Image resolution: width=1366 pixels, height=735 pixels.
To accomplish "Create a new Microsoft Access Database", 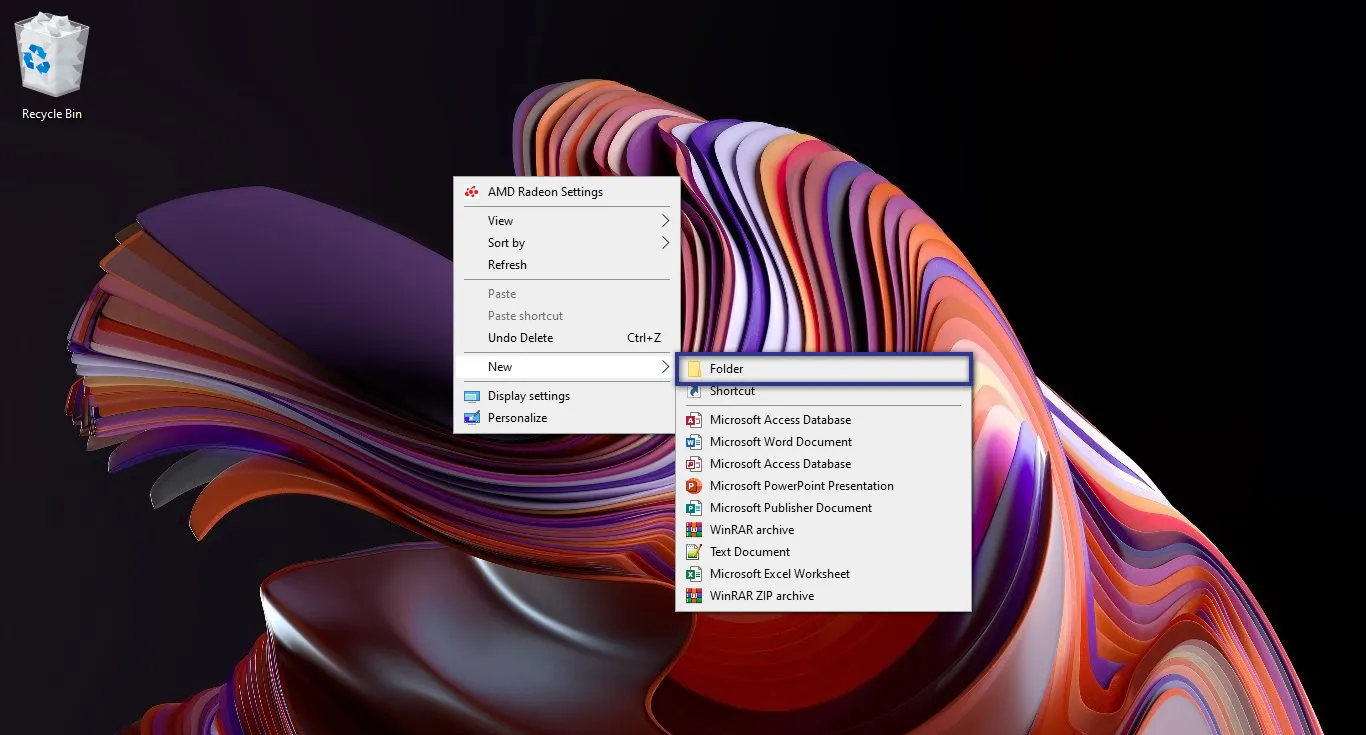I will click(780, 419).
